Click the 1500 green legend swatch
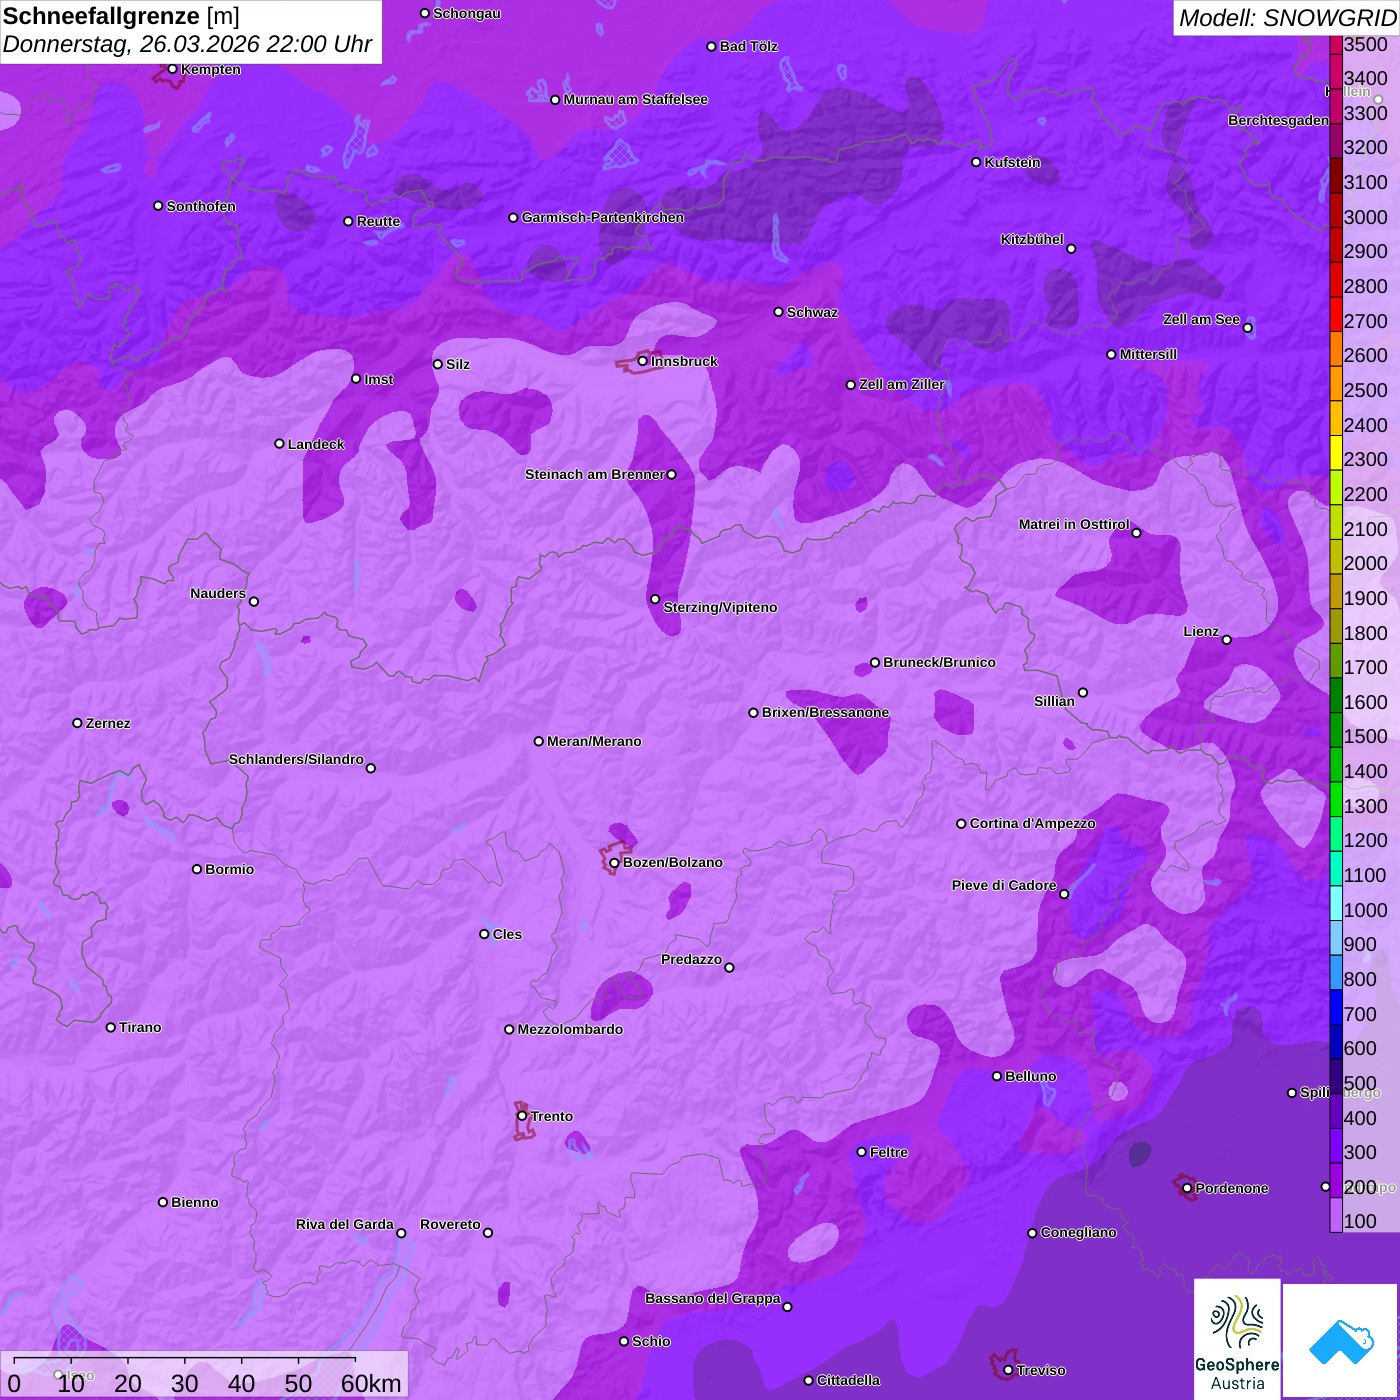The image size is (1400, 1400). 1336,729
